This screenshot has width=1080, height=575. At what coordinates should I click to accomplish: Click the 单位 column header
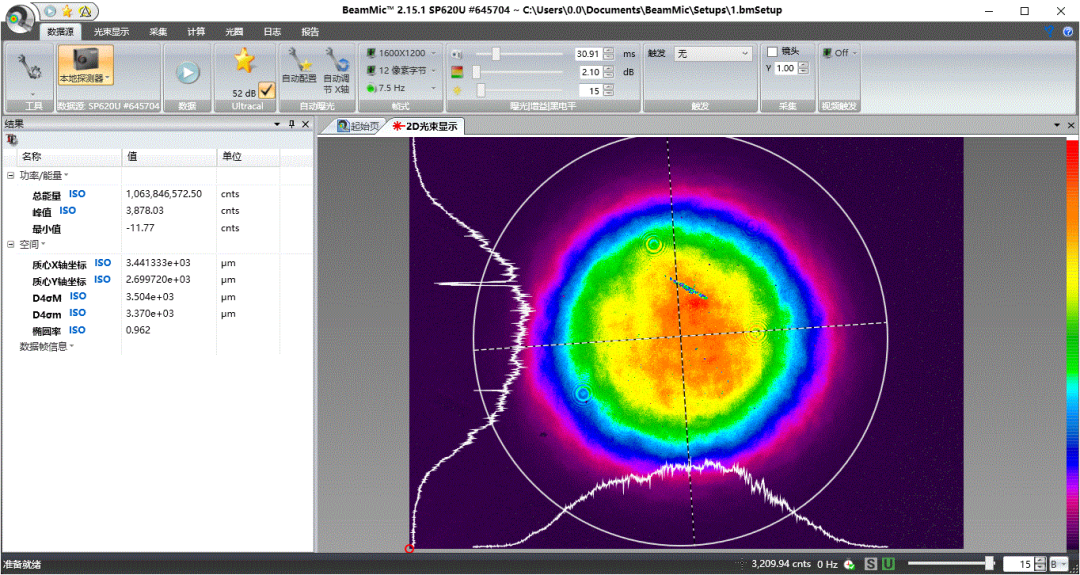coord(249,157)
